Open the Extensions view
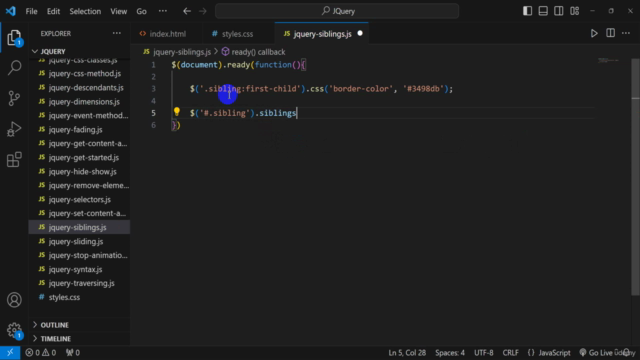 click(x=14, y=160)
